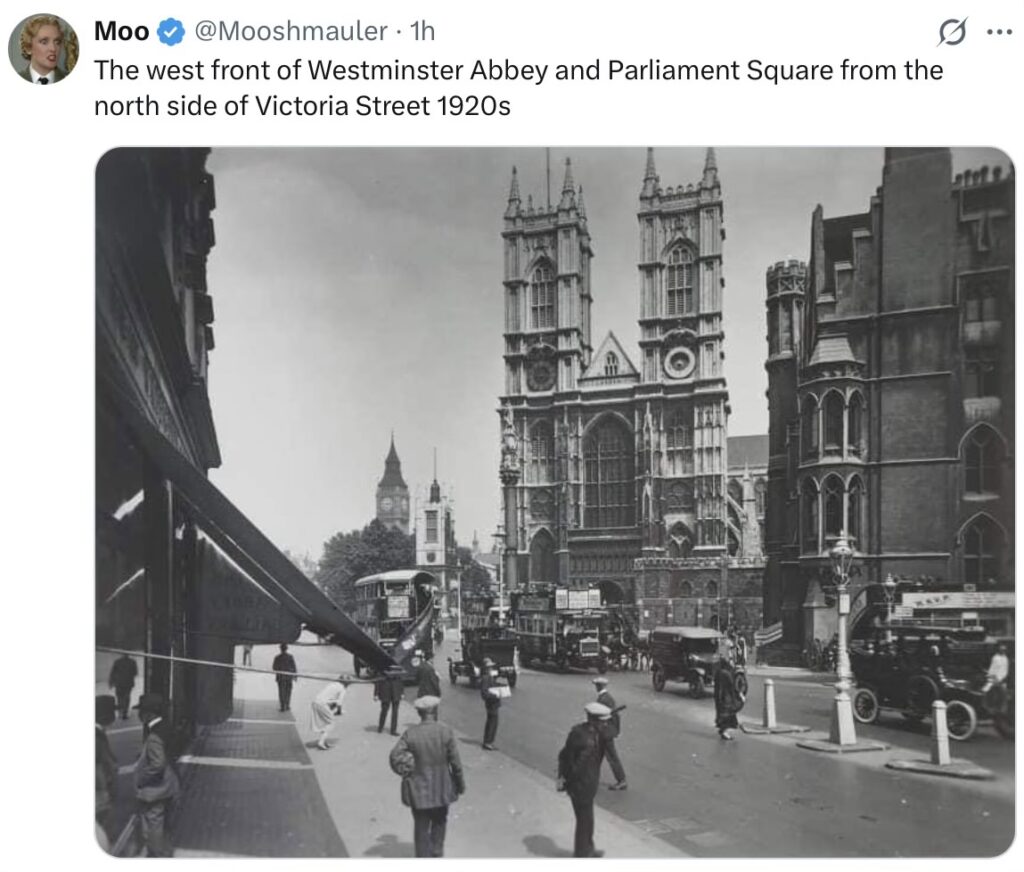Open Moo's profile avatar picture
Screen dimensions: 1024x872
coord(43,48)
